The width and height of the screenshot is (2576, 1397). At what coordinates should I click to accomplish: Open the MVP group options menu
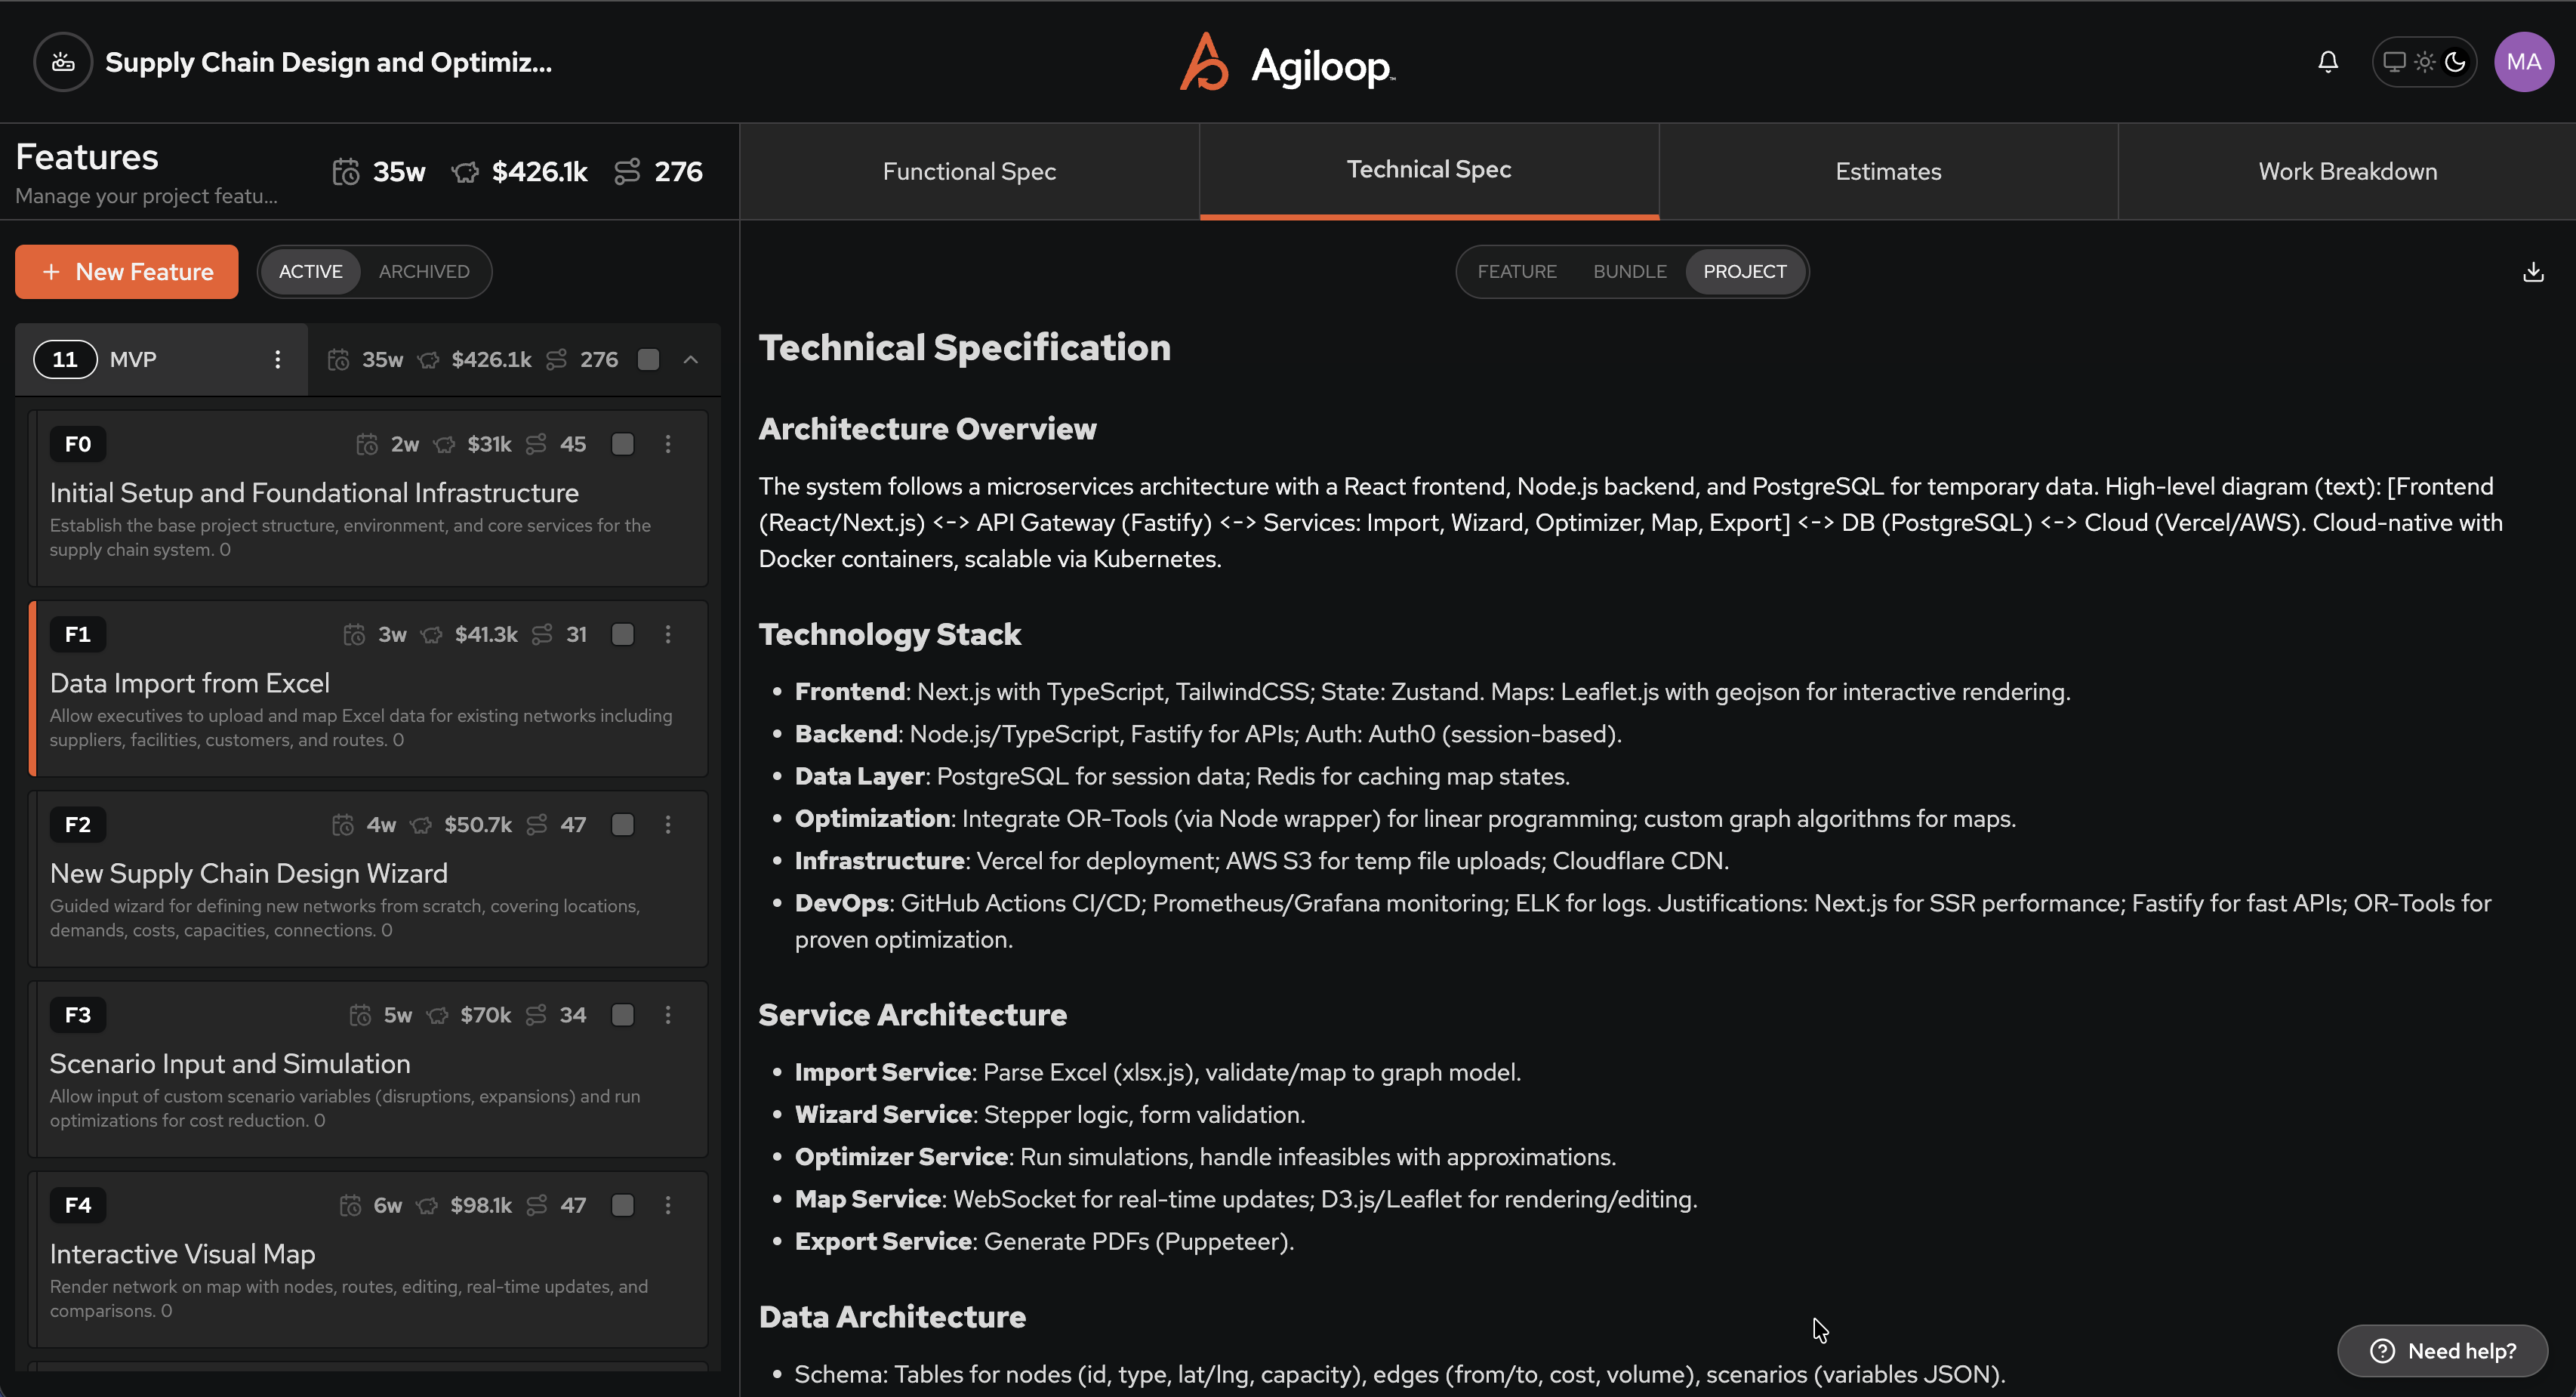[278, 359]
